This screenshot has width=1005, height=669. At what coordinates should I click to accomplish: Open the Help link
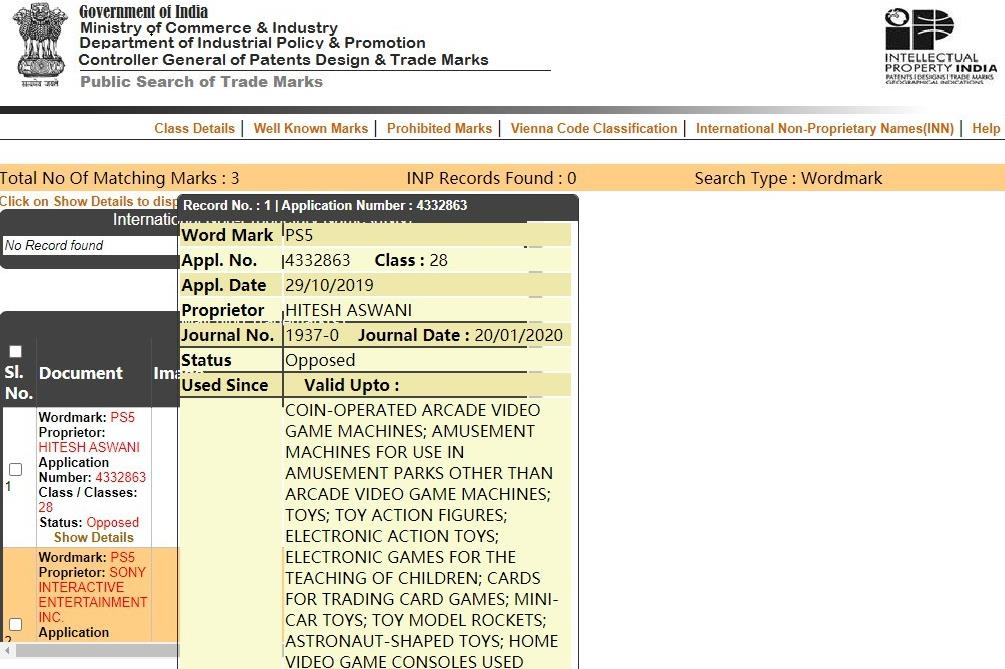click(986, 128)
